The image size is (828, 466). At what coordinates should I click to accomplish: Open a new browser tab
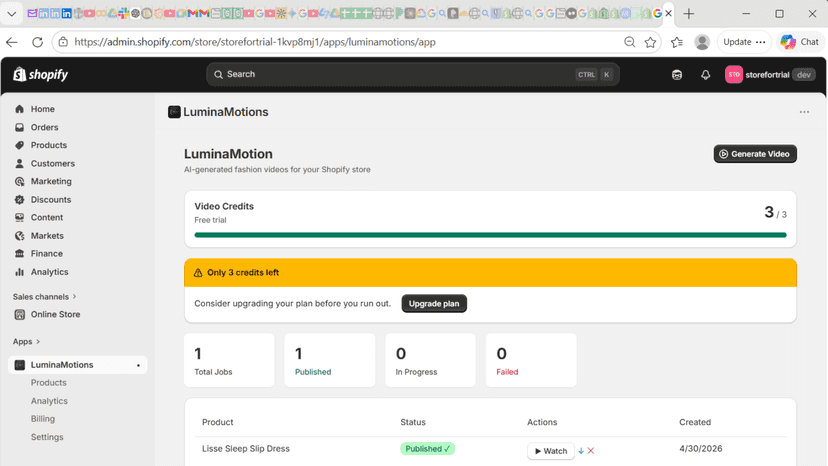pos(689,14)
